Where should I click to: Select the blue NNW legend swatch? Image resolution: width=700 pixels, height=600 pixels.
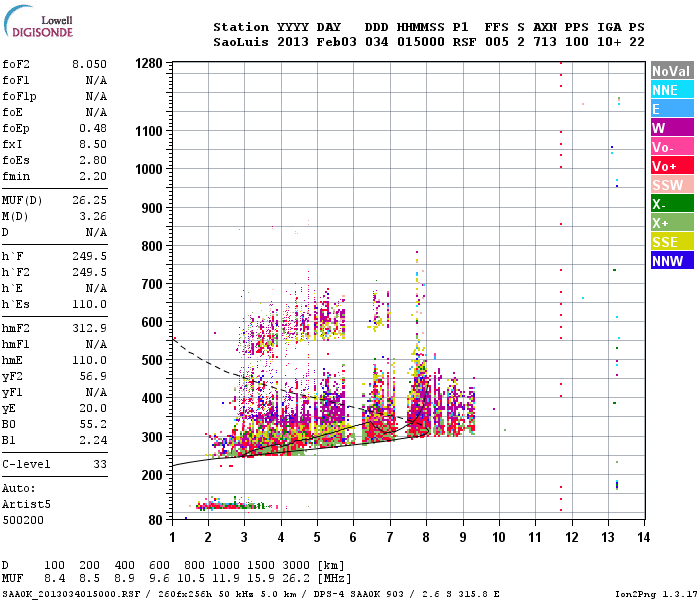coord(672,261)
